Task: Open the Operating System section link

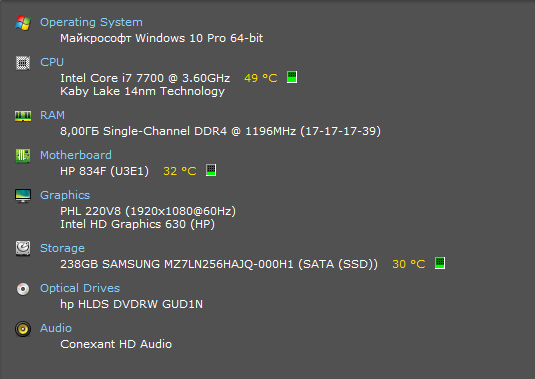Action: point(91,22)
